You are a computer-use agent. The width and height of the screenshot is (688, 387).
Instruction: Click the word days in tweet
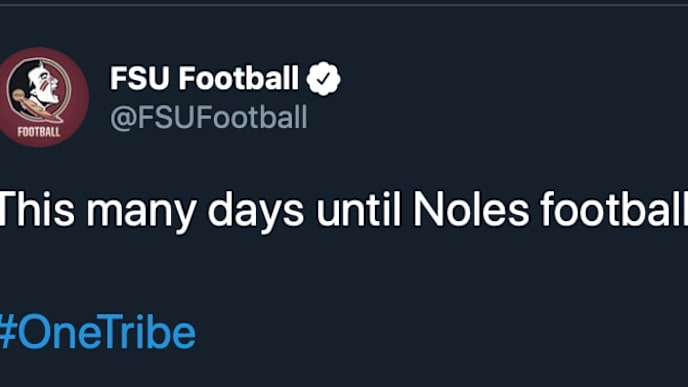tap(255, 211)
